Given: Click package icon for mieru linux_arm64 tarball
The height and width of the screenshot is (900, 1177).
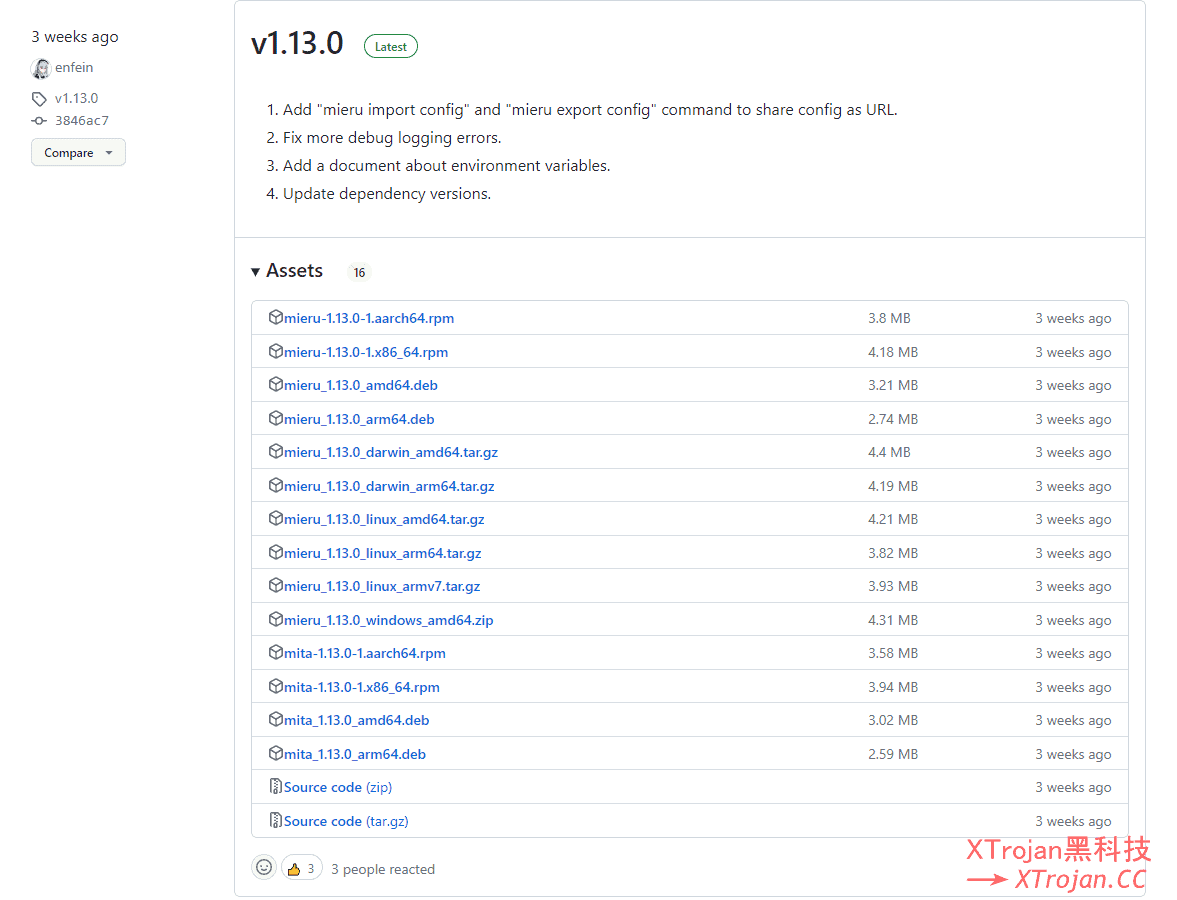Looking at the screenshot, I should 275,552.
